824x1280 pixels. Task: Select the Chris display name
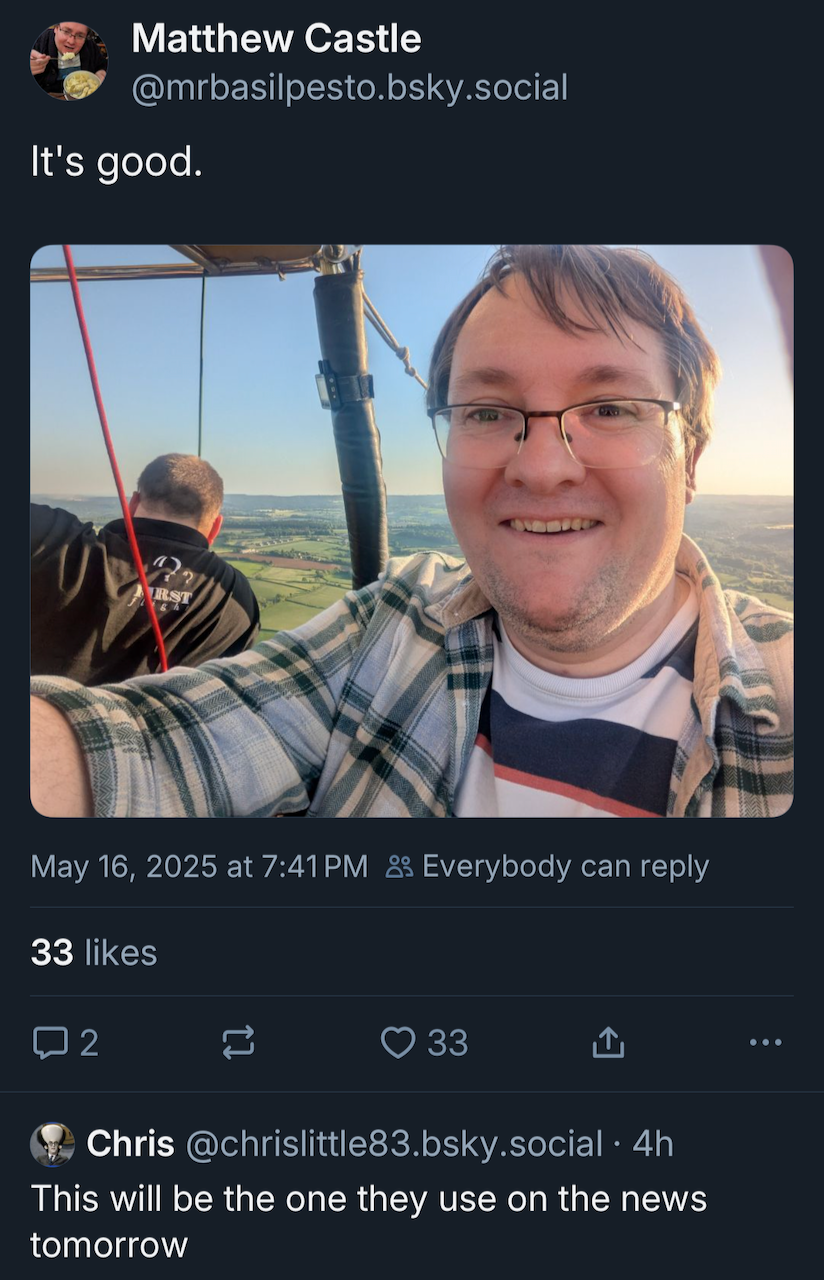tap(131, 1143)
